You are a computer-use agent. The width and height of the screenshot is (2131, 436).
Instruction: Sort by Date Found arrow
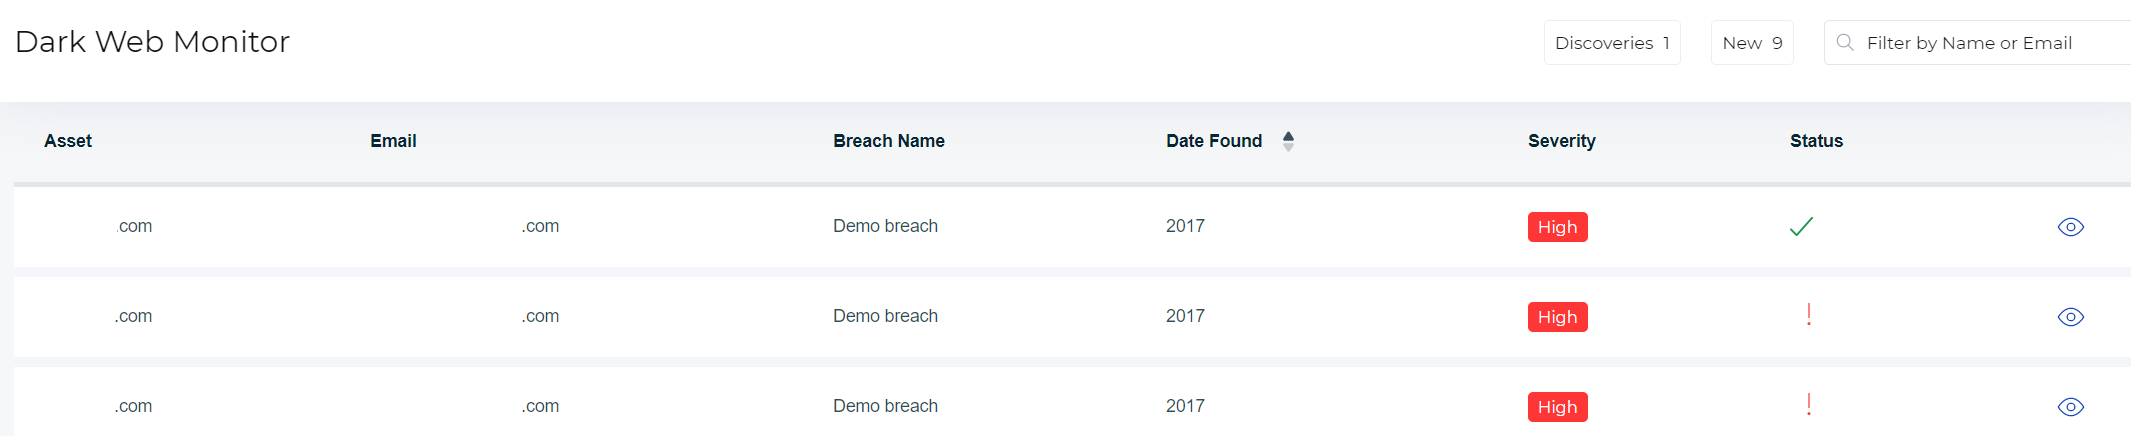[x=1288, y=141]
